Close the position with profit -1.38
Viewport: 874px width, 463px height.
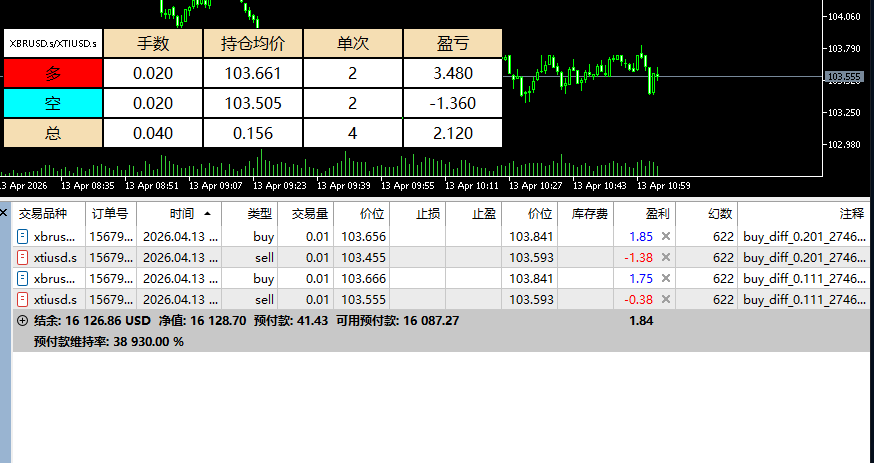tap(666, 257)
